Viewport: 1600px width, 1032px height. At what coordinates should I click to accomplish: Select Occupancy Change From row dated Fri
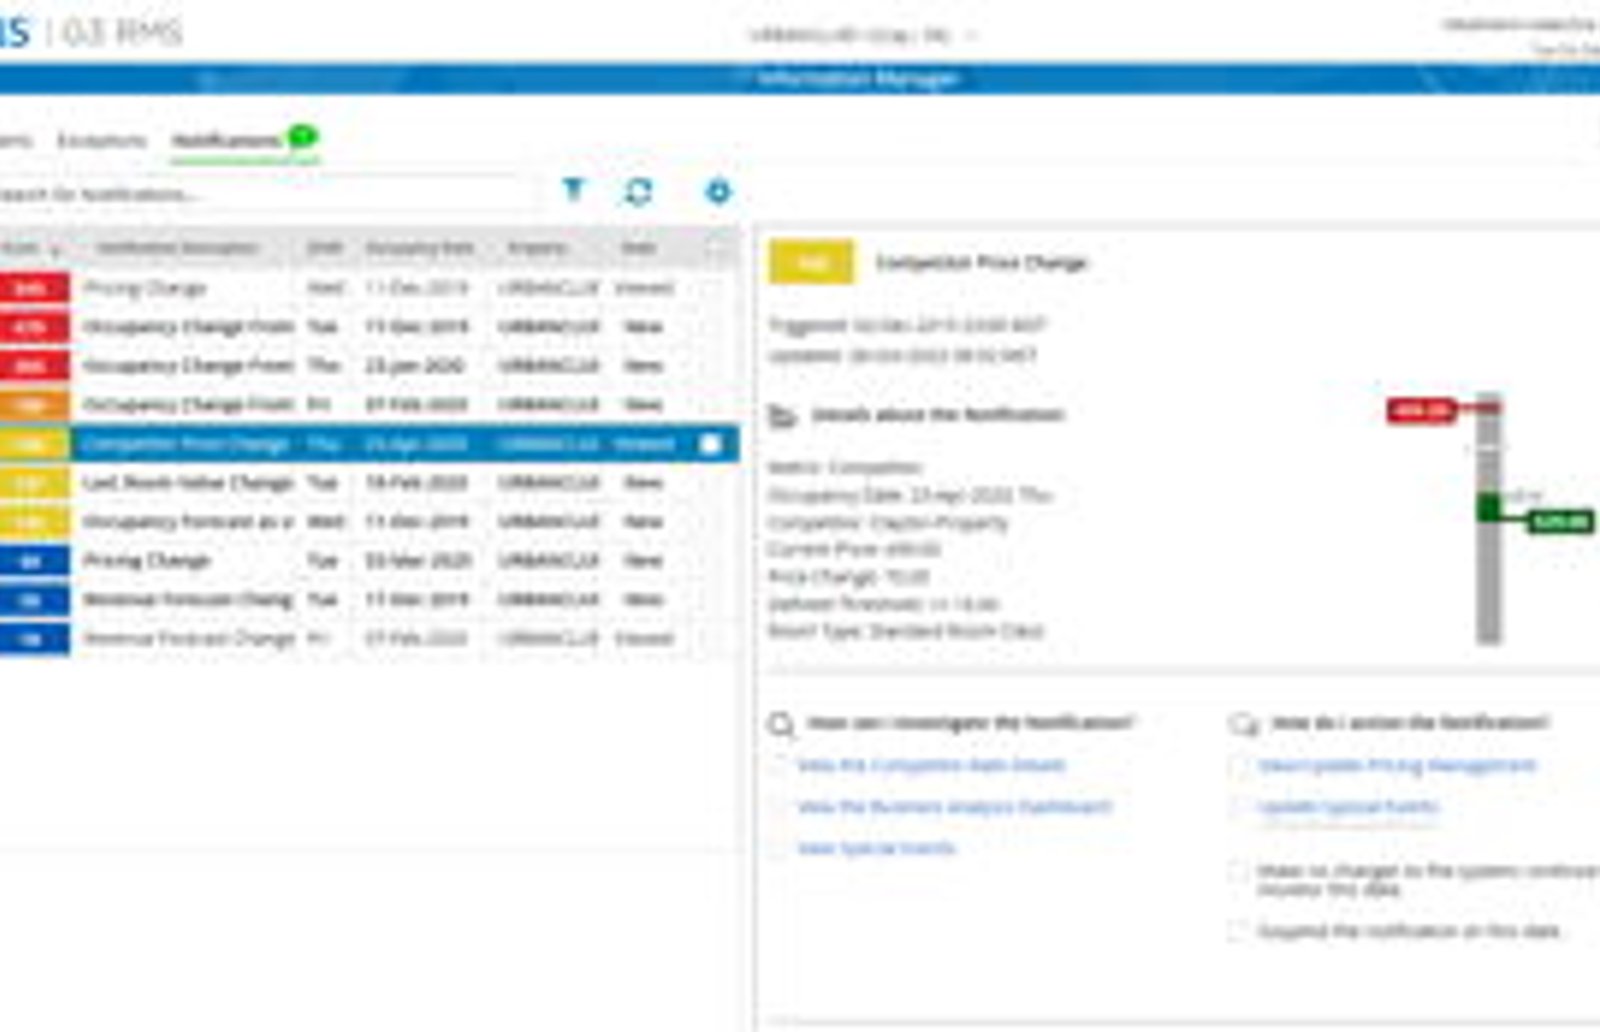[368, 405]
